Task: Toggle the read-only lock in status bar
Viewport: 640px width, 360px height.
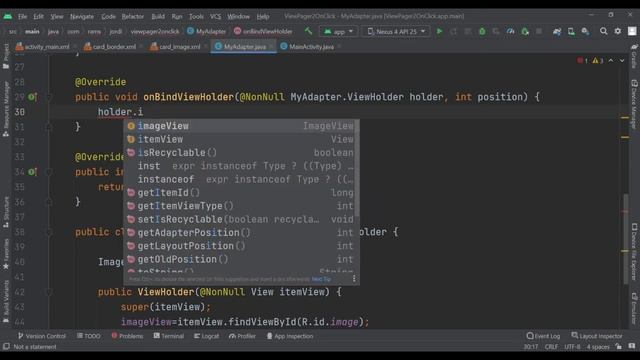Action: tap(619, 347)
